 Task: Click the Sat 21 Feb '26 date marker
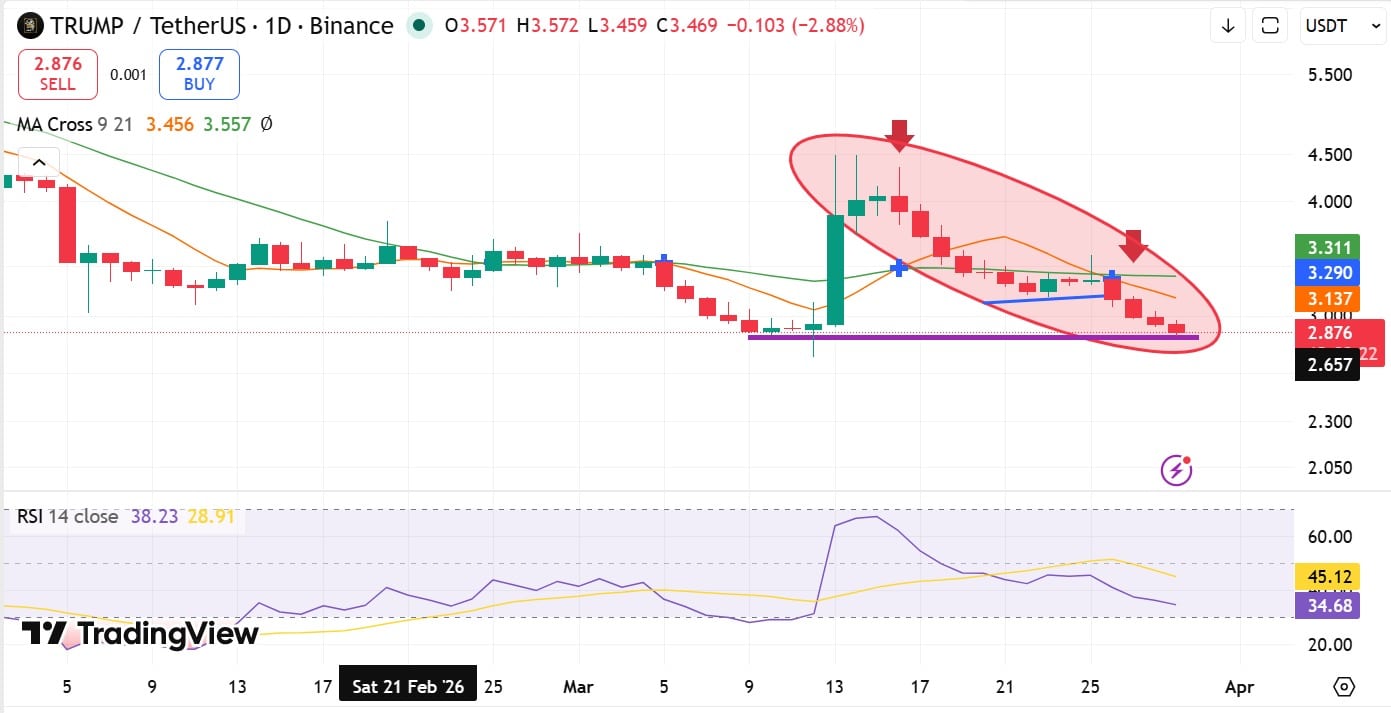(x=407, y=685)
